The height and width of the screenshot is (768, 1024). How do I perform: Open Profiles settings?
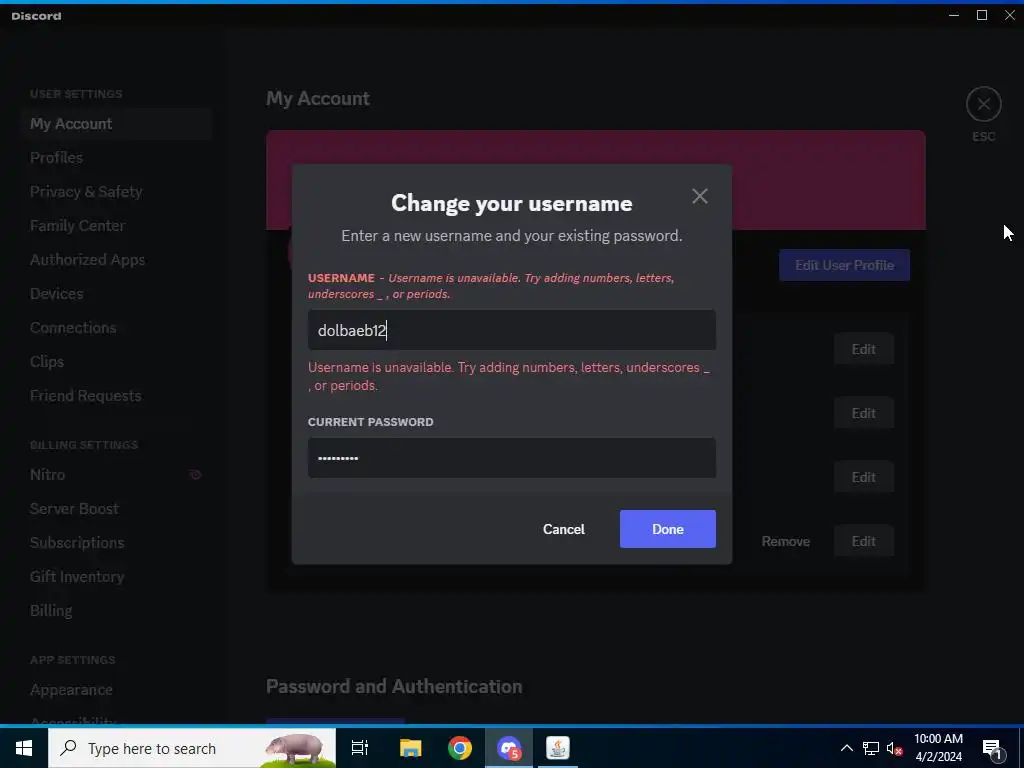[116, 157]
